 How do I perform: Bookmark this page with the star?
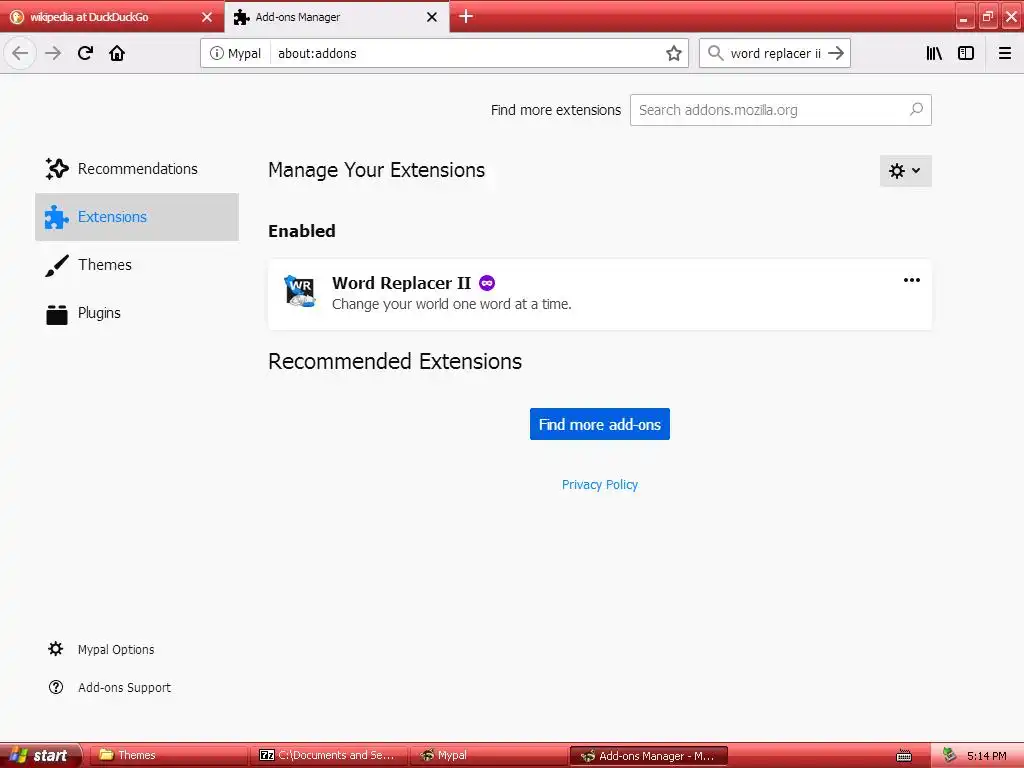tap(673, 53)
